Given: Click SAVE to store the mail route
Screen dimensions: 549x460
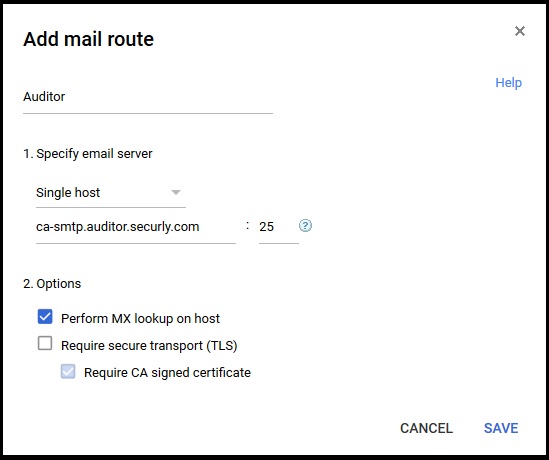Looking at the screenshot, I should 501,428.
